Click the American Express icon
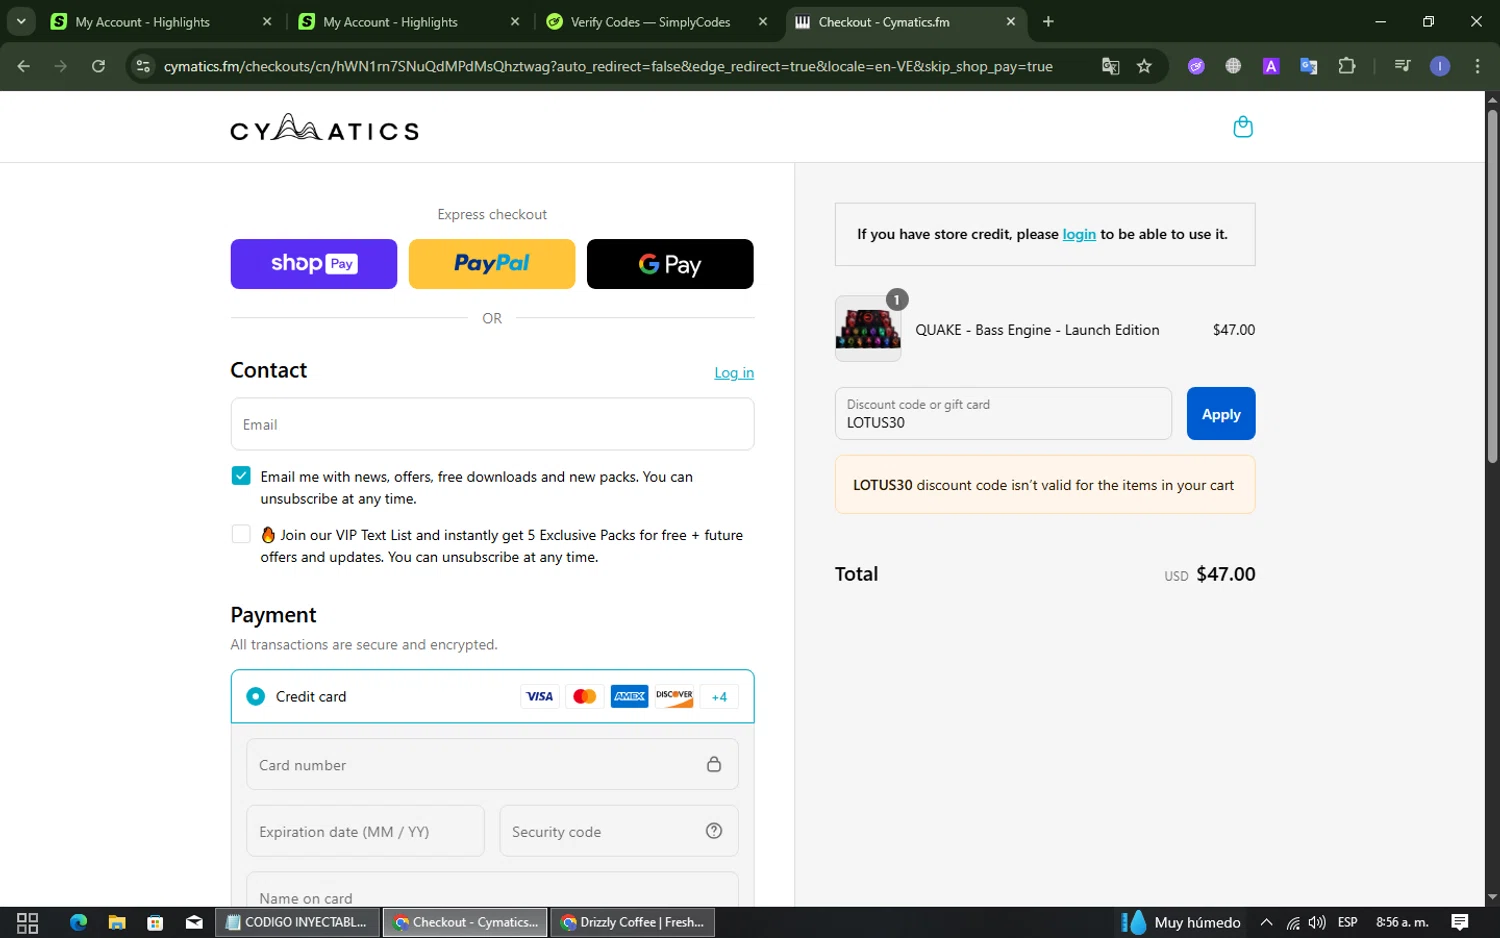Image resolution: width=1500 pixels, height=938 pixels. 630,696
